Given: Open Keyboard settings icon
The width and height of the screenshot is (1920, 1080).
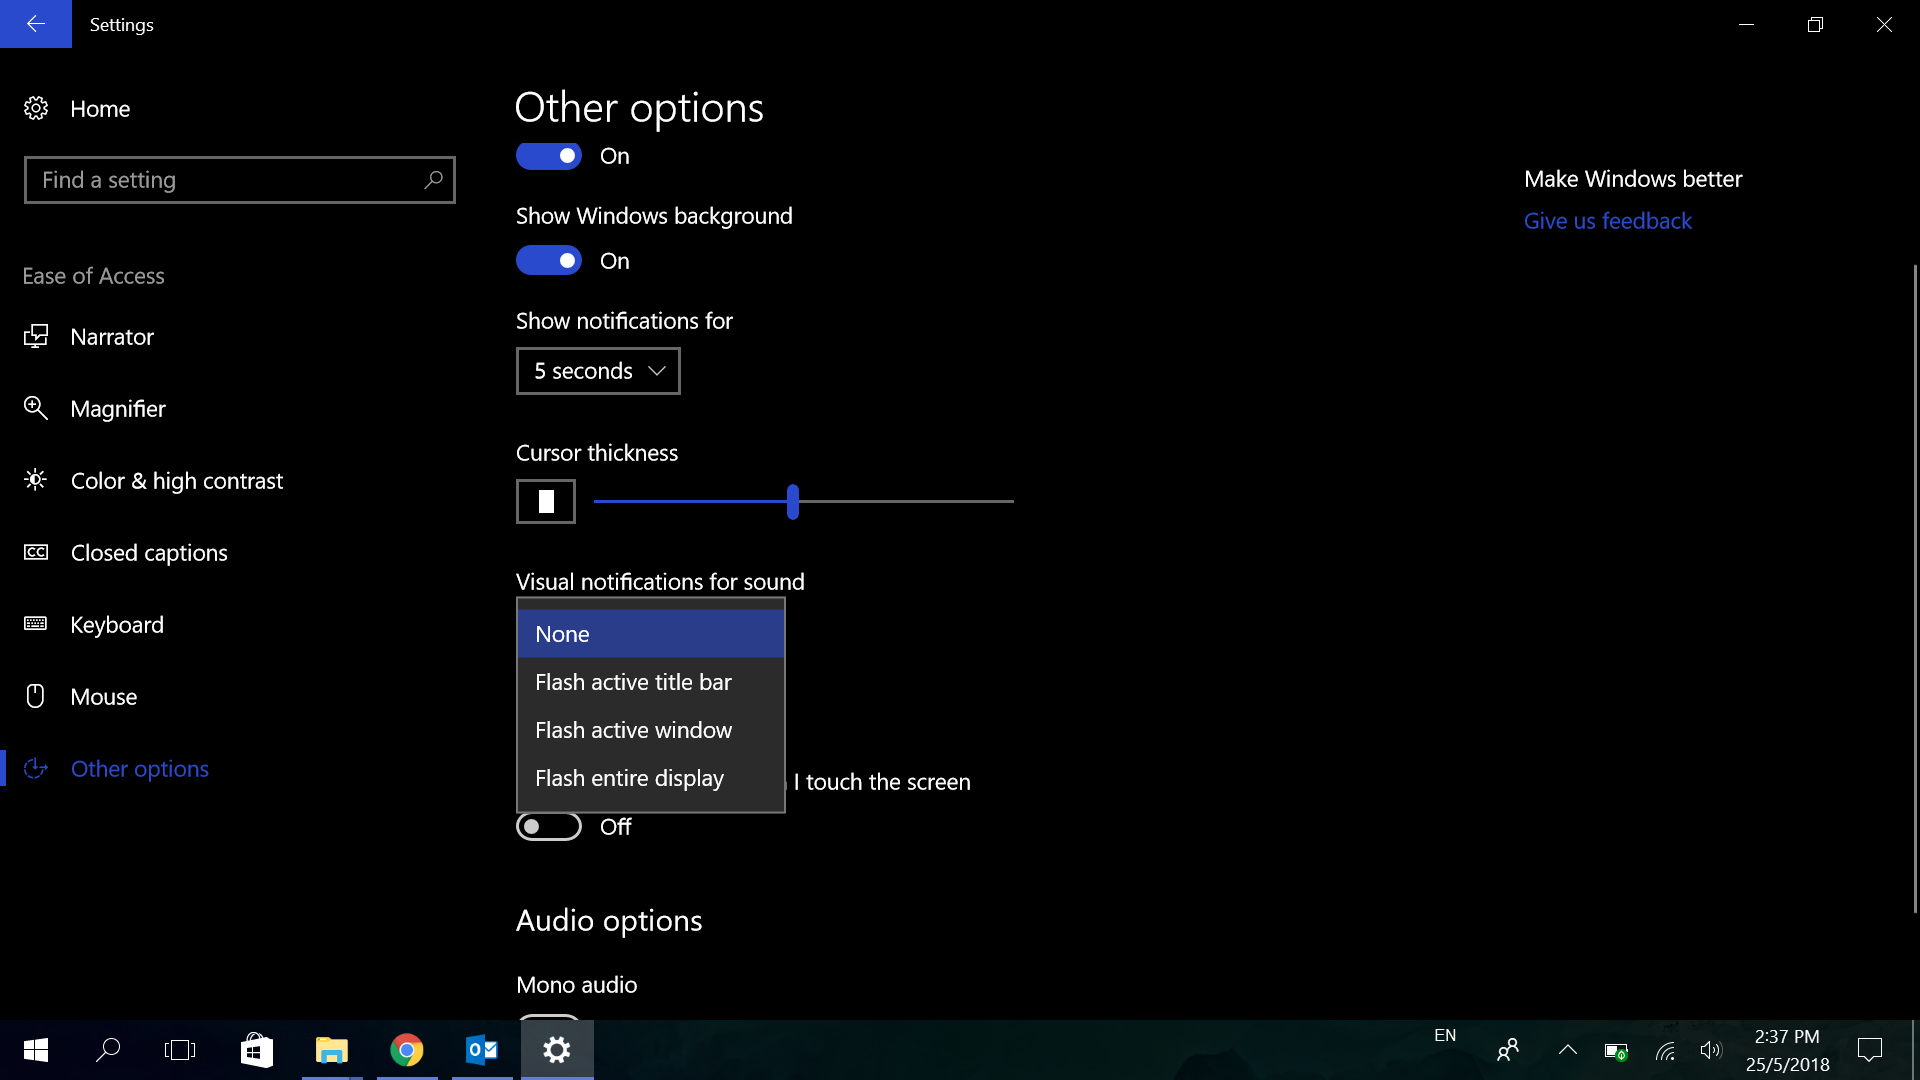Looking at the screenshot, I should coord(36,624).
